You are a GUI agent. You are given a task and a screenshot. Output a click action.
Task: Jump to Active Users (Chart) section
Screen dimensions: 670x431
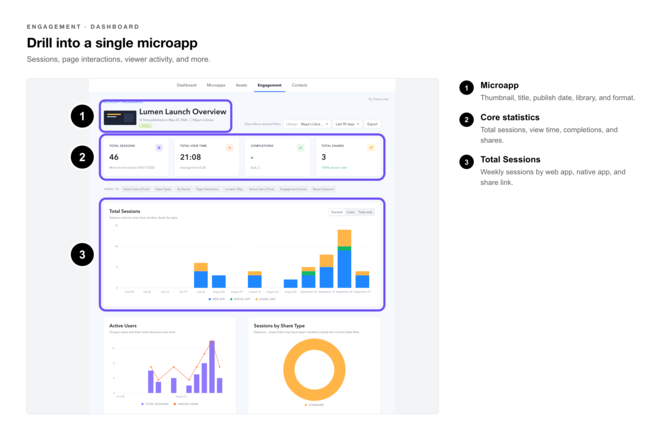[x=136, y=189]
